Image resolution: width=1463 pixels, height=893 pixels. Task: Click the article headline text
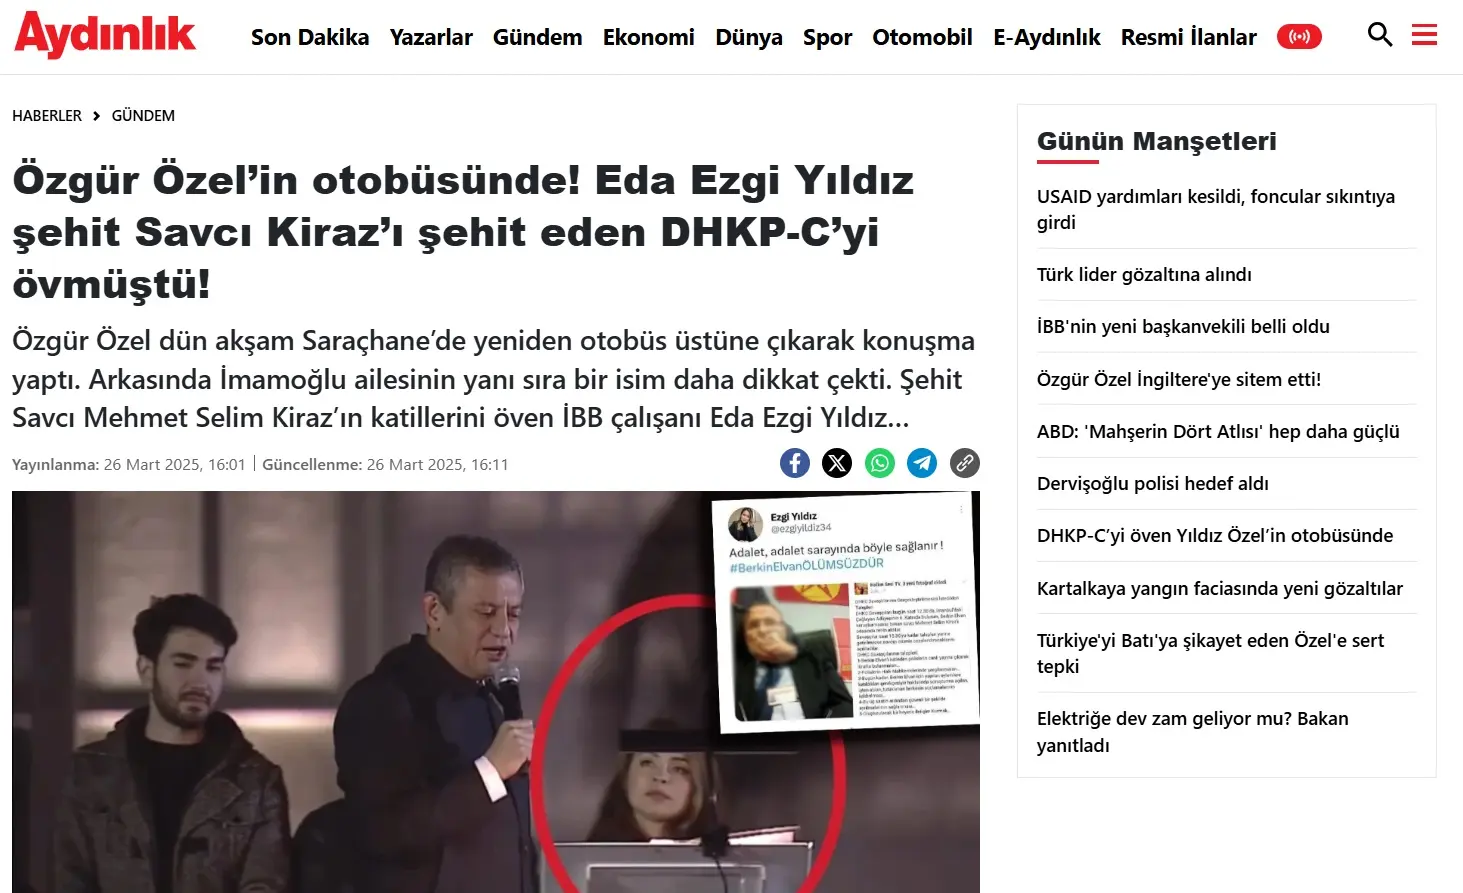click(463, 232)
